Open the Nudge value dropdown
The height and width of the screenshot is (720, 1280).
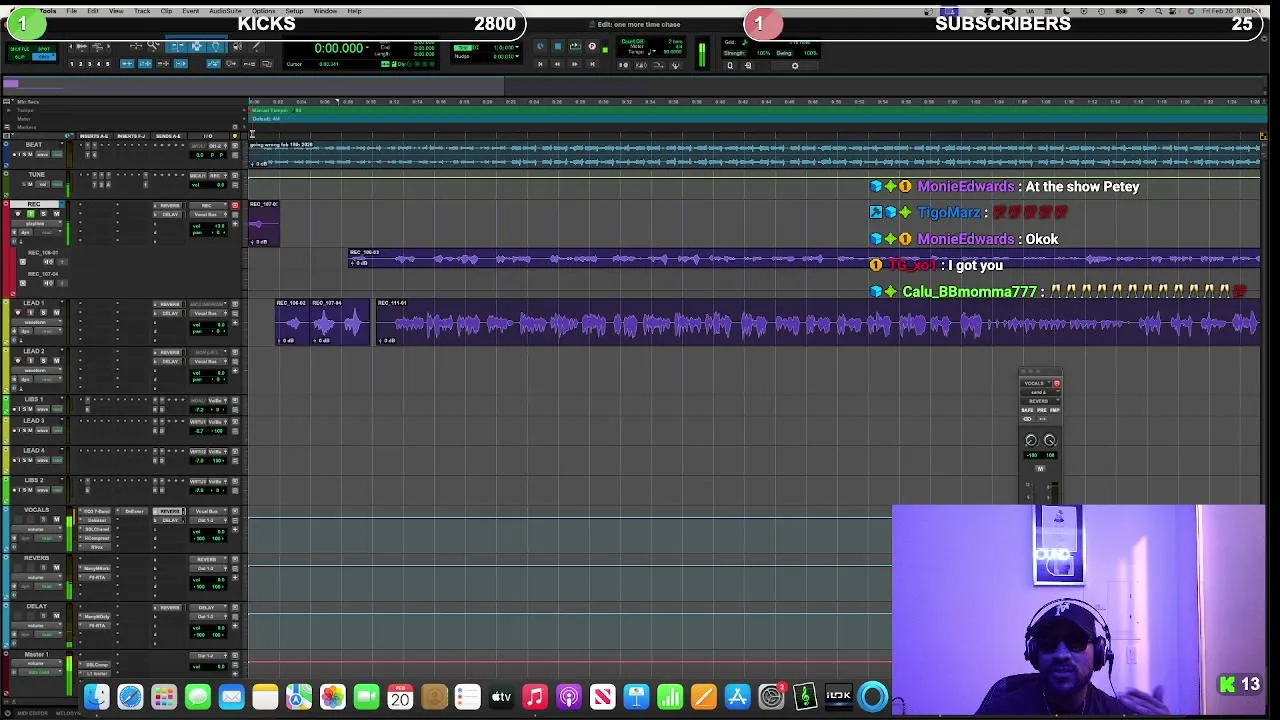[x=517, y=56]
